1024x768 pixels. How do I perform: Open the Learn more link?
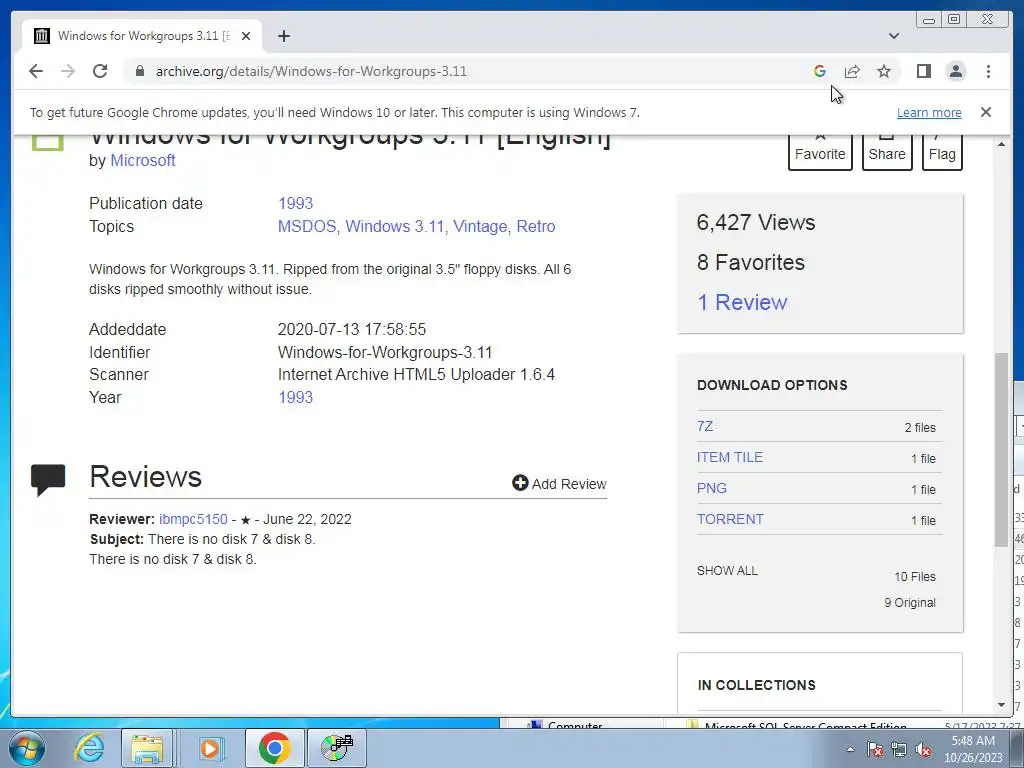[929, 112]
